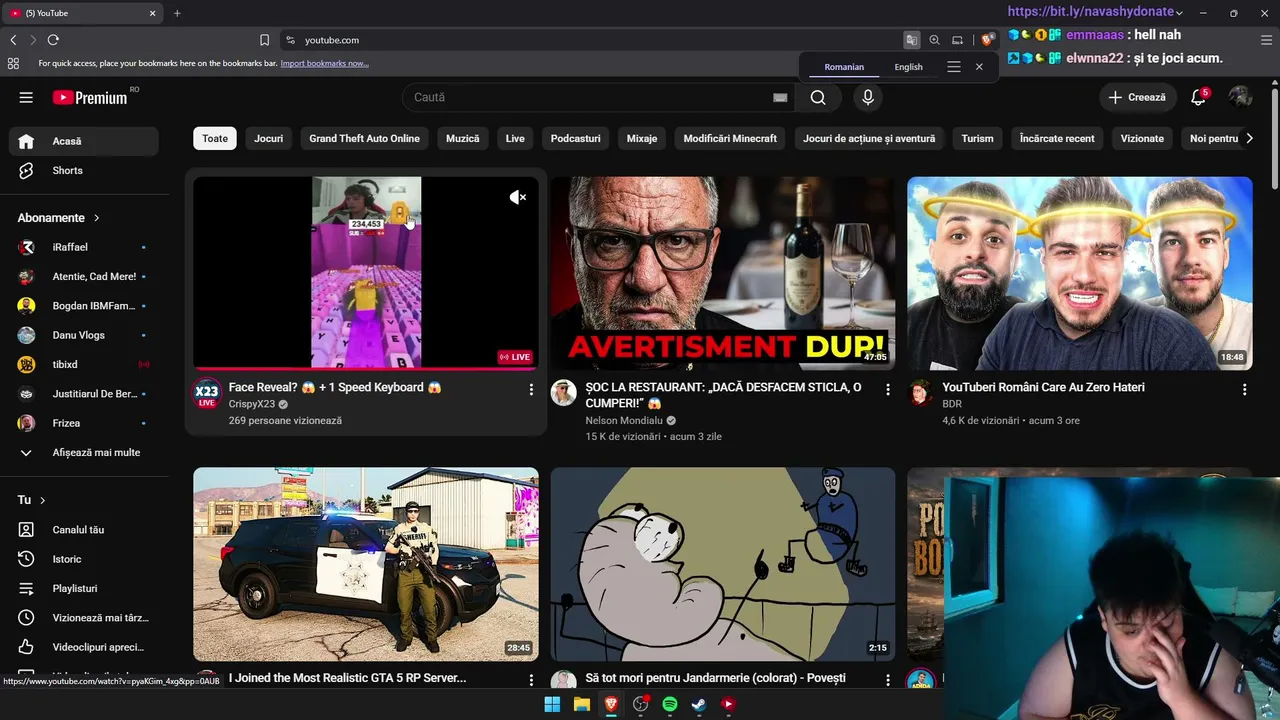Image resolution: width=1280 pixels, height=720 pixels.
Task: Open tibixd subscription channel
Action: tap(83, 365)
